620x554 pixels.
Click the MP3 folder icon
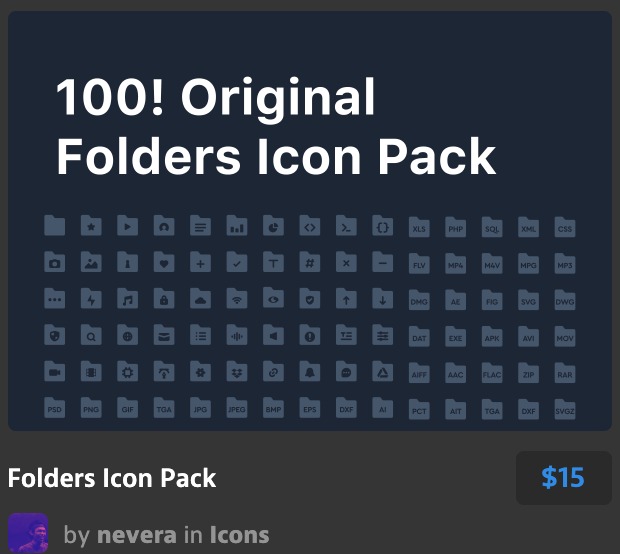(x=565, y=263)
